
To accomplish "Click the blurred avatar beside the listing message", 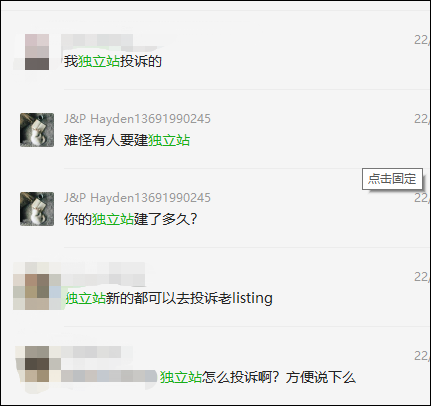I will (37, 291).
